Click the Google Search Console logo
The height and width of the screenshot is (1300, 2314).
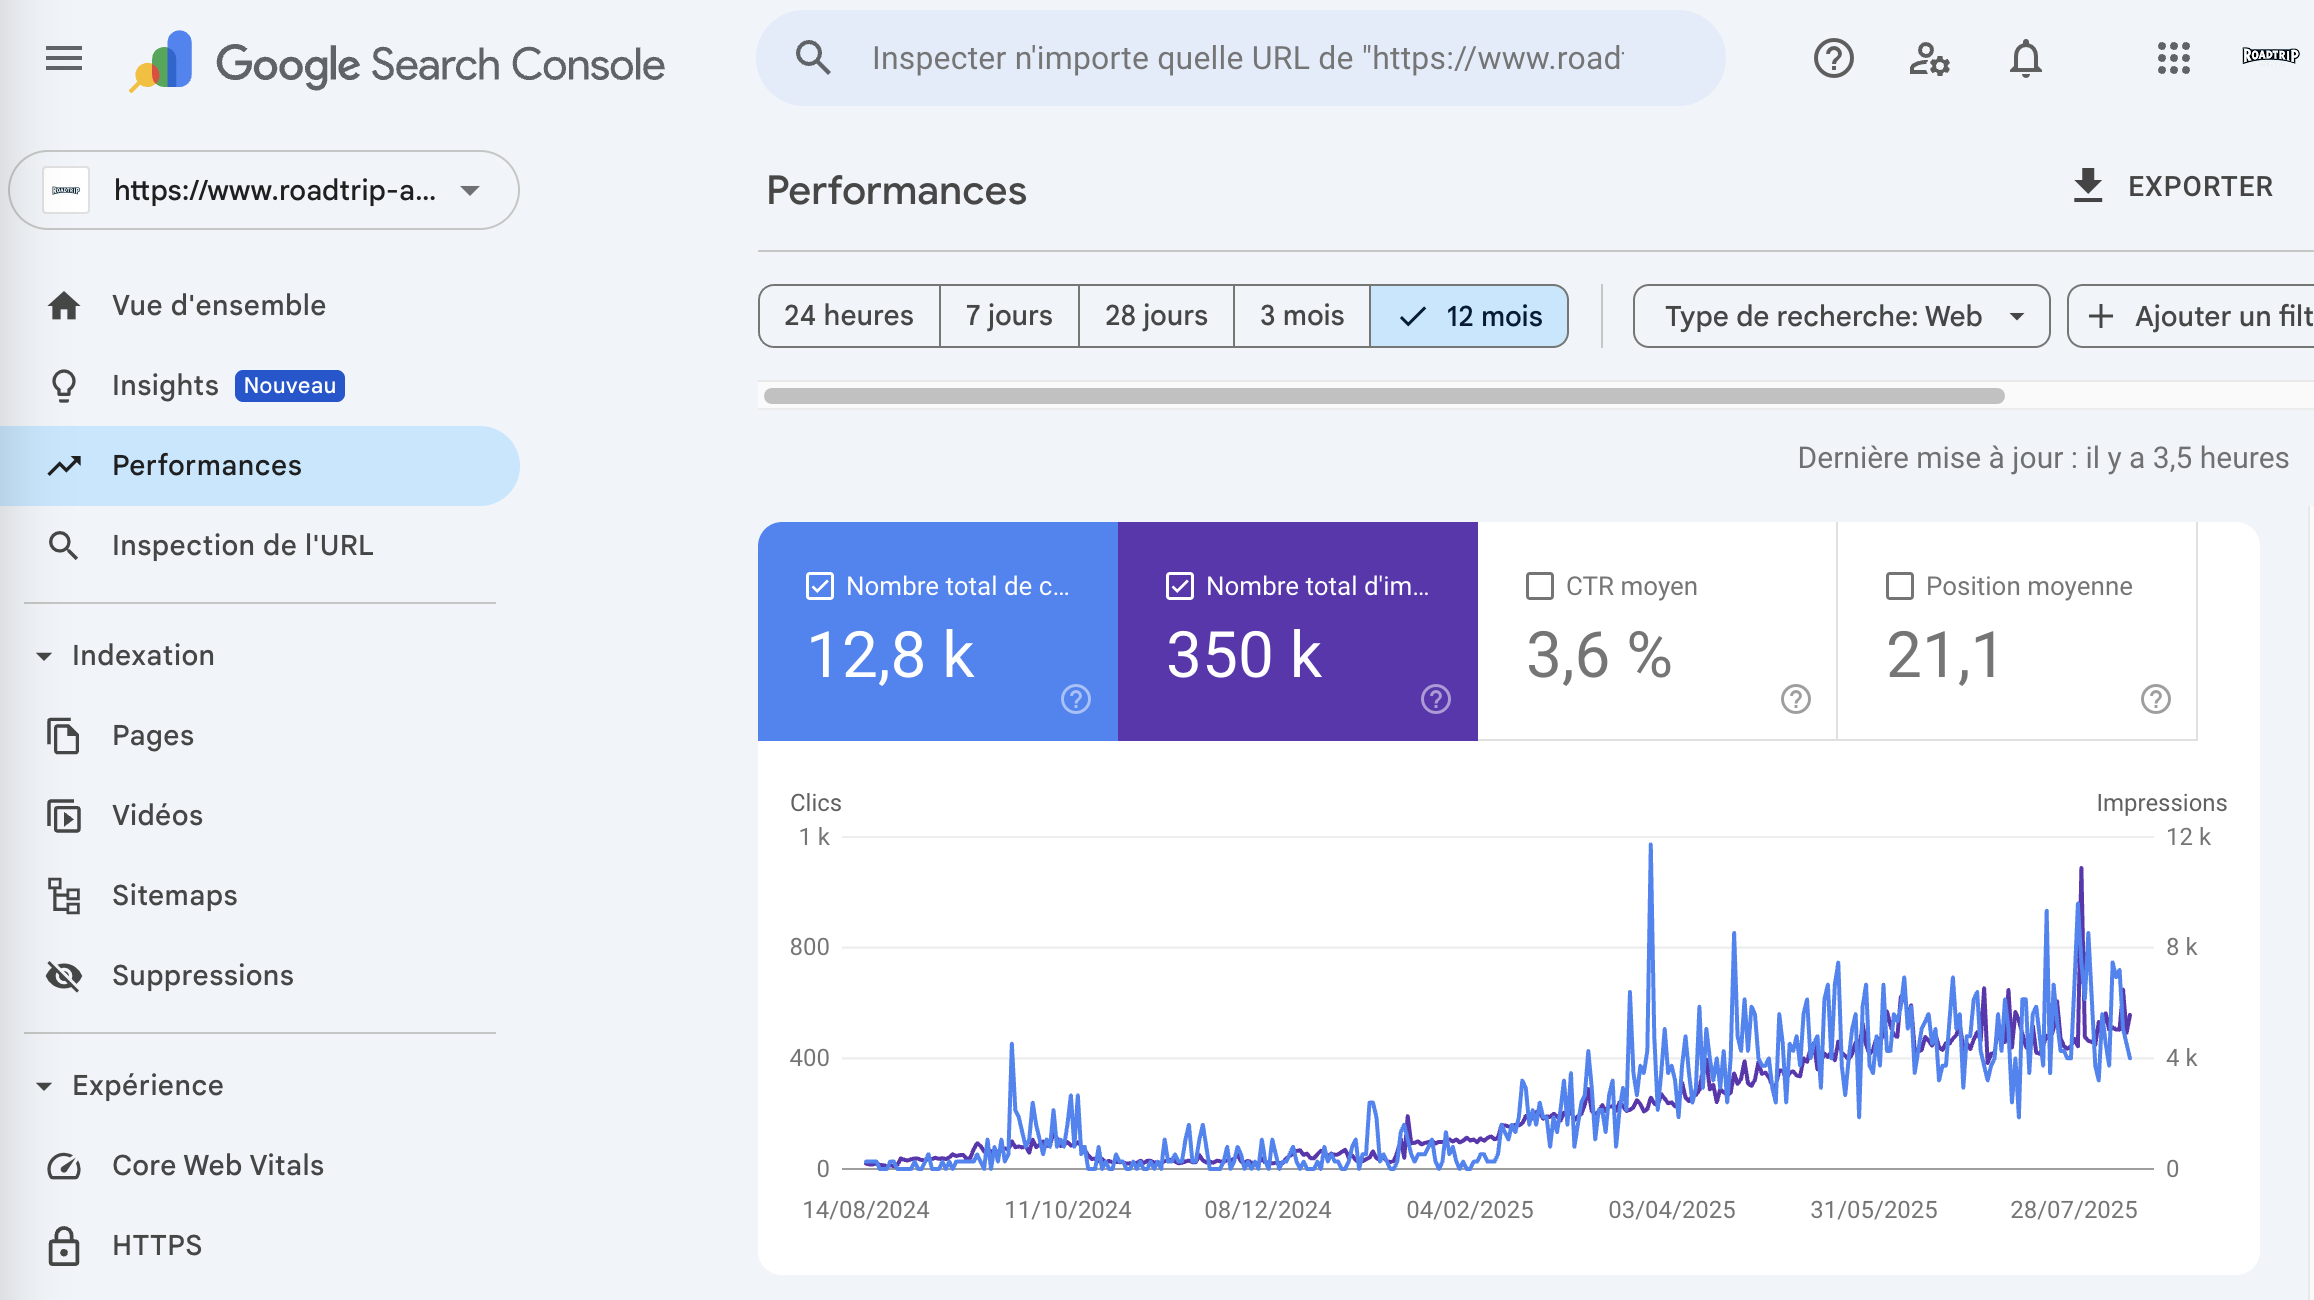tap(398, 63)
